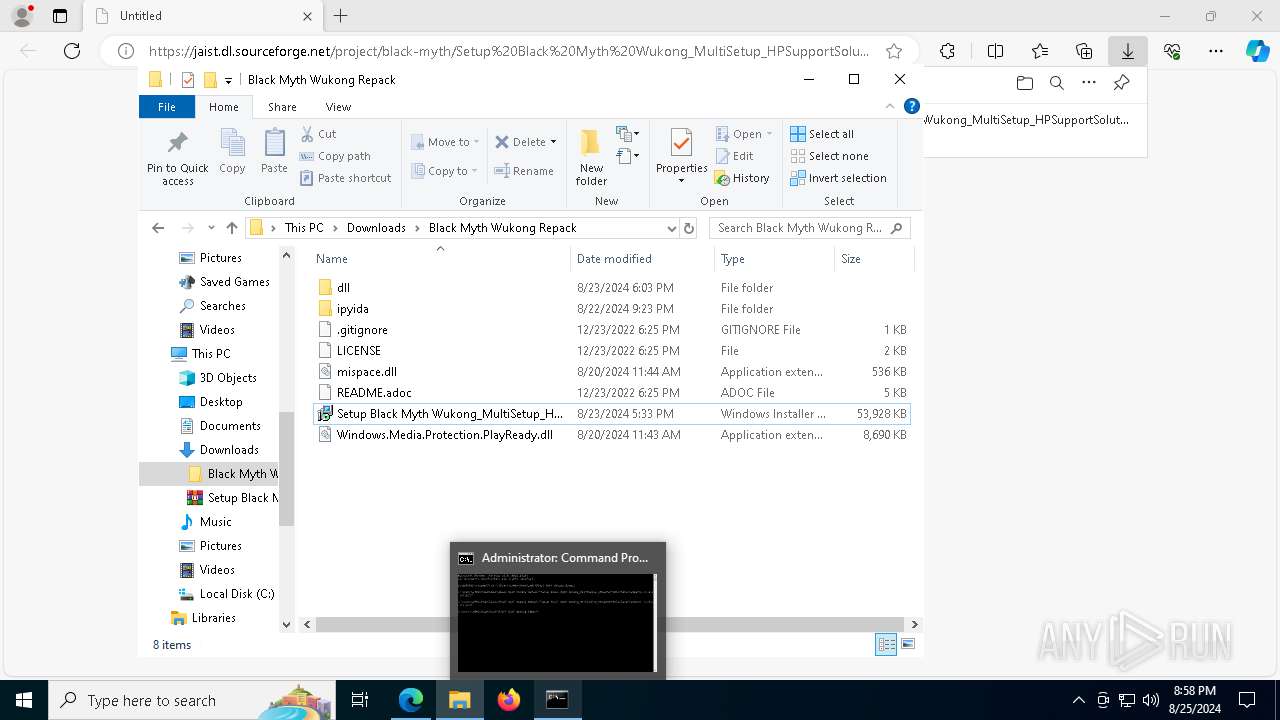Click the Search Black Myth Wukong Repack field
Image resolution: width=1280 pixels, height=720 pixels.
pyautogui.click(x=809, y=228)
